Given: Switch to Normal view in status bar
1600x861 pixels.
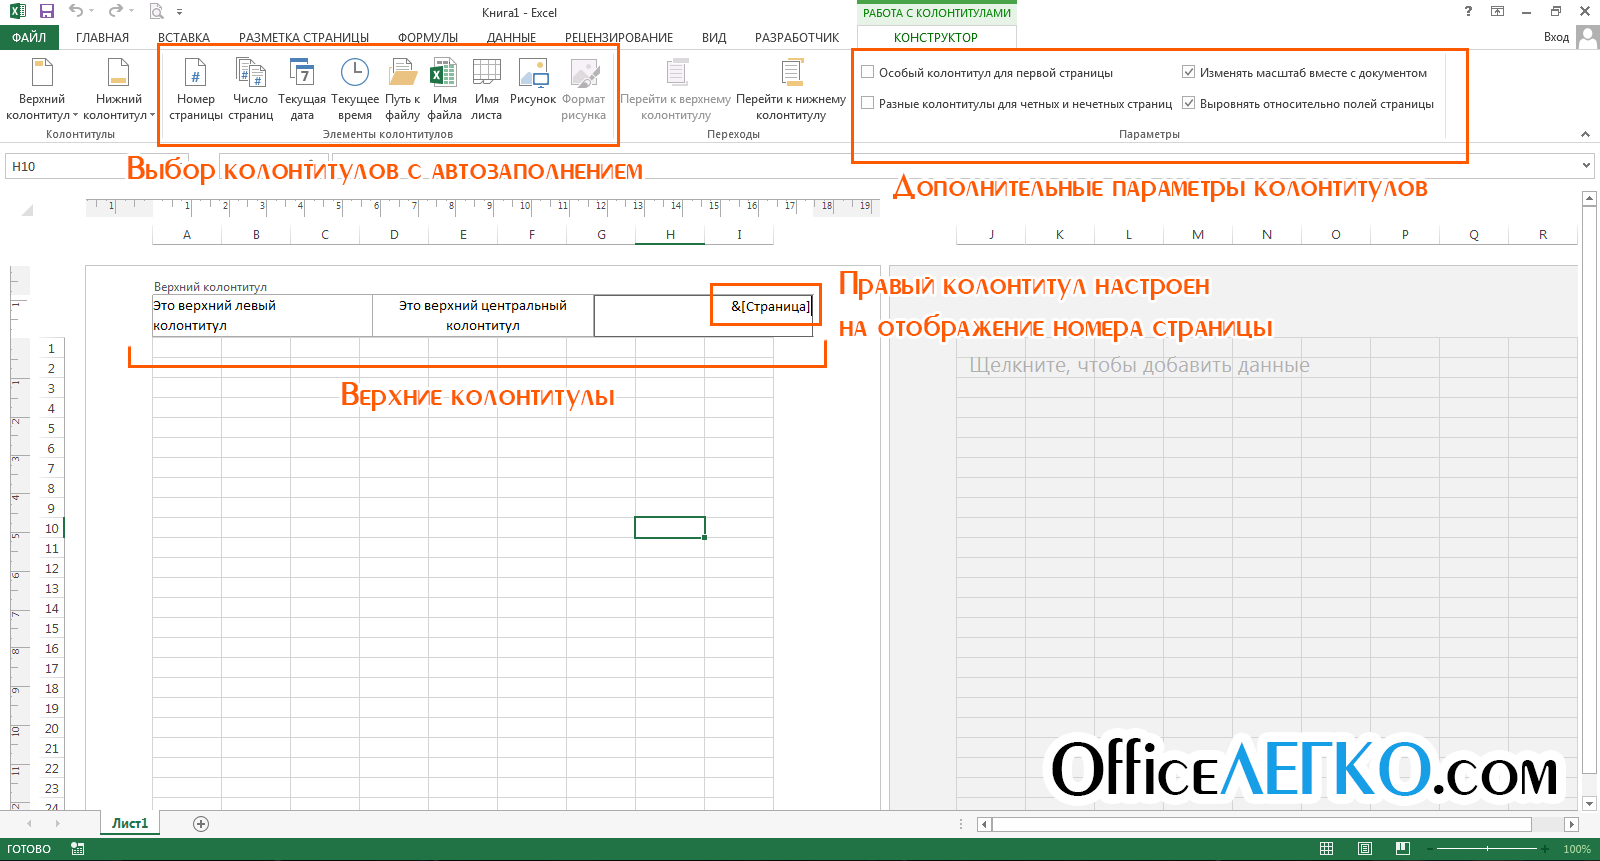Looking at the screenshot, I should pos(1327,849).
